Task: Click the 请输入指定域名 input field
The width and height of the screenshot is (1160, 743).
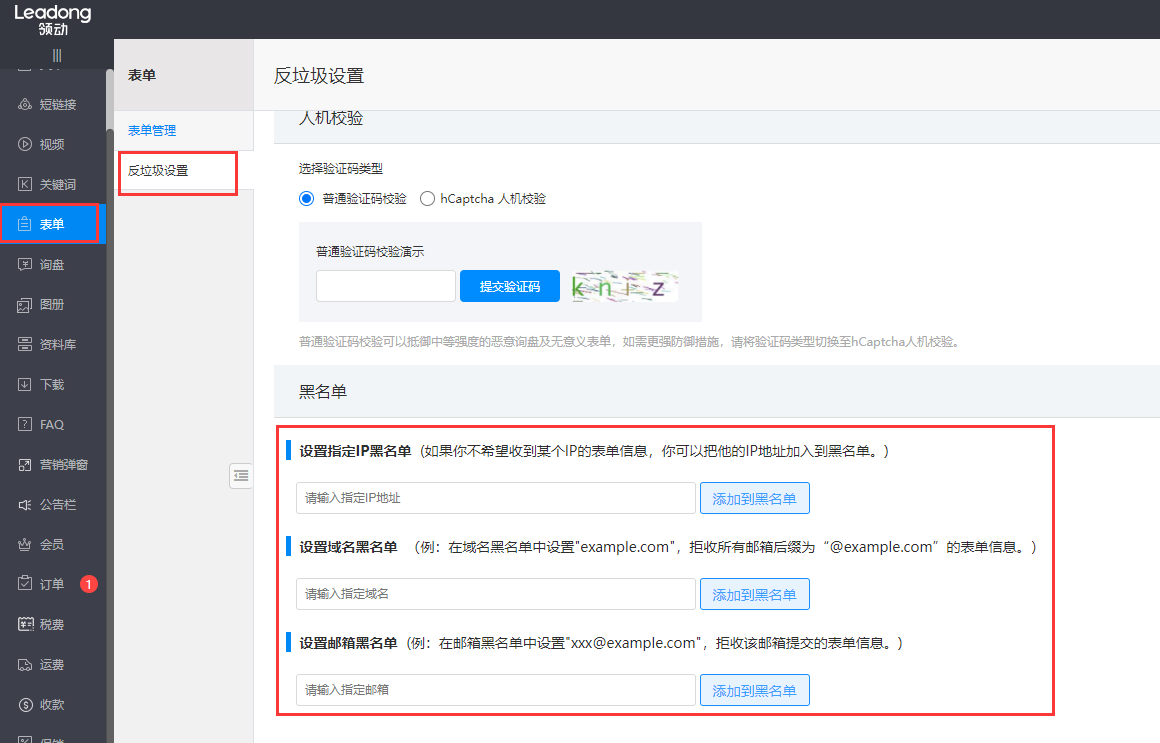Action: pyautogui.click(x=495, y=593)
